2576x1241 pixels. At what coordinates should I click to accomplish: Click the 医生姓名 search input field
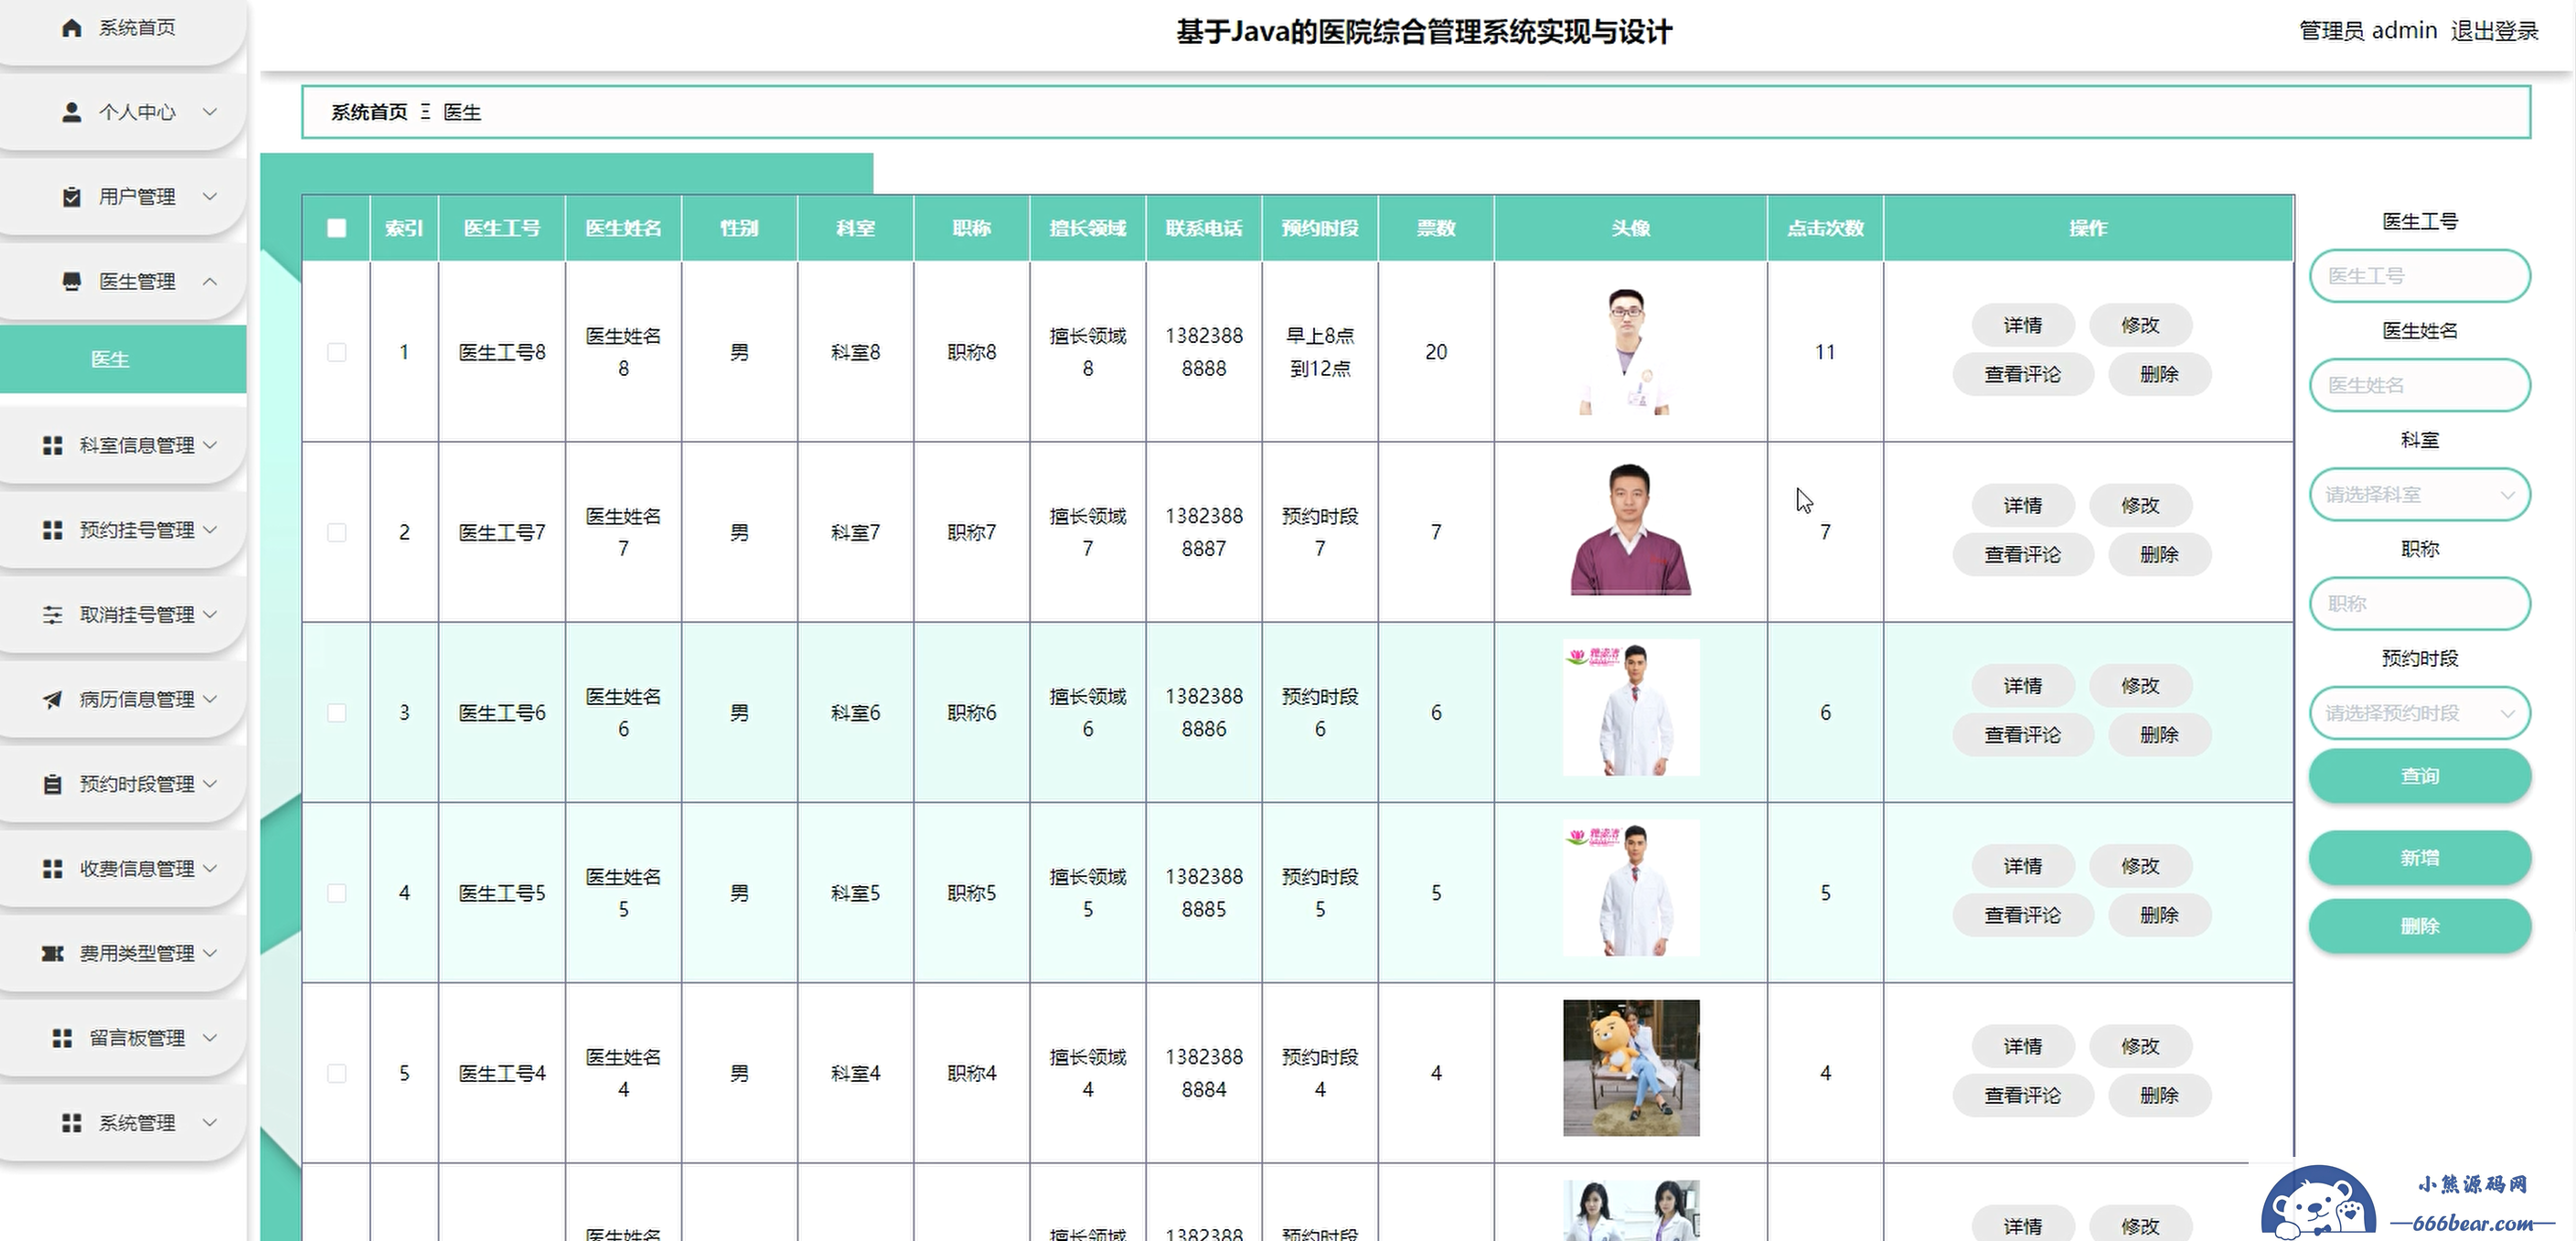pos(2420,385)
